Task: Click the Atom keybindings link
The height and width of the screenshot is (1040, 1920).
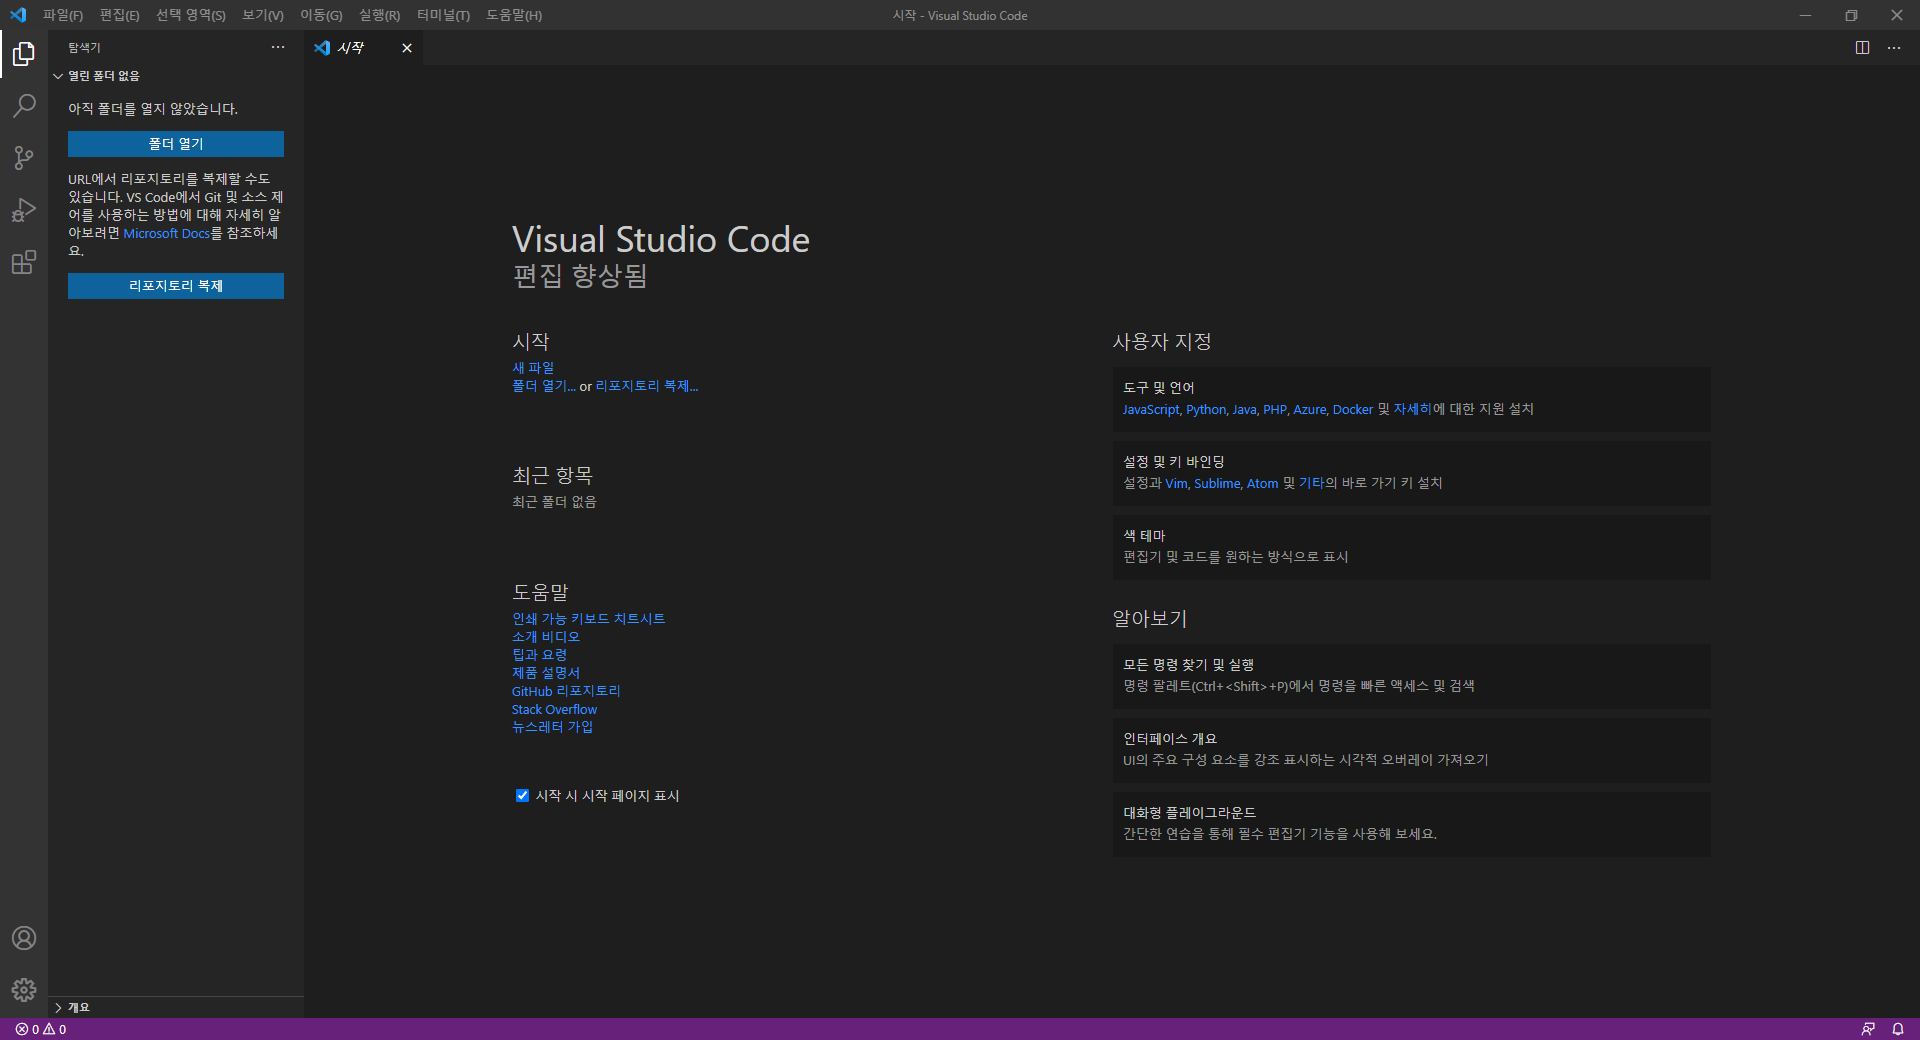Action: (1262, 483)
